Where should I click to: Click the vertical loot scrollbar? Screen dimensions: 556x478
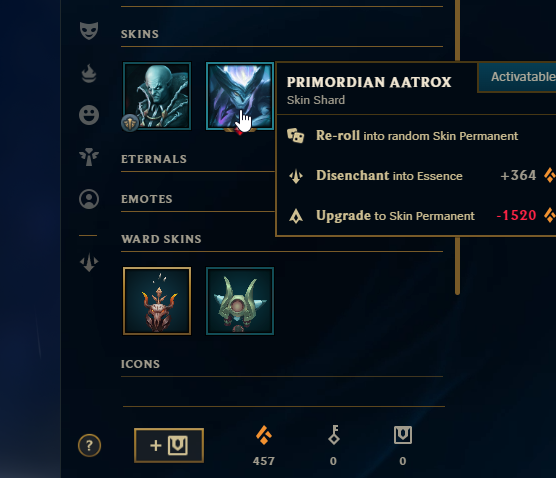[457, 147]
